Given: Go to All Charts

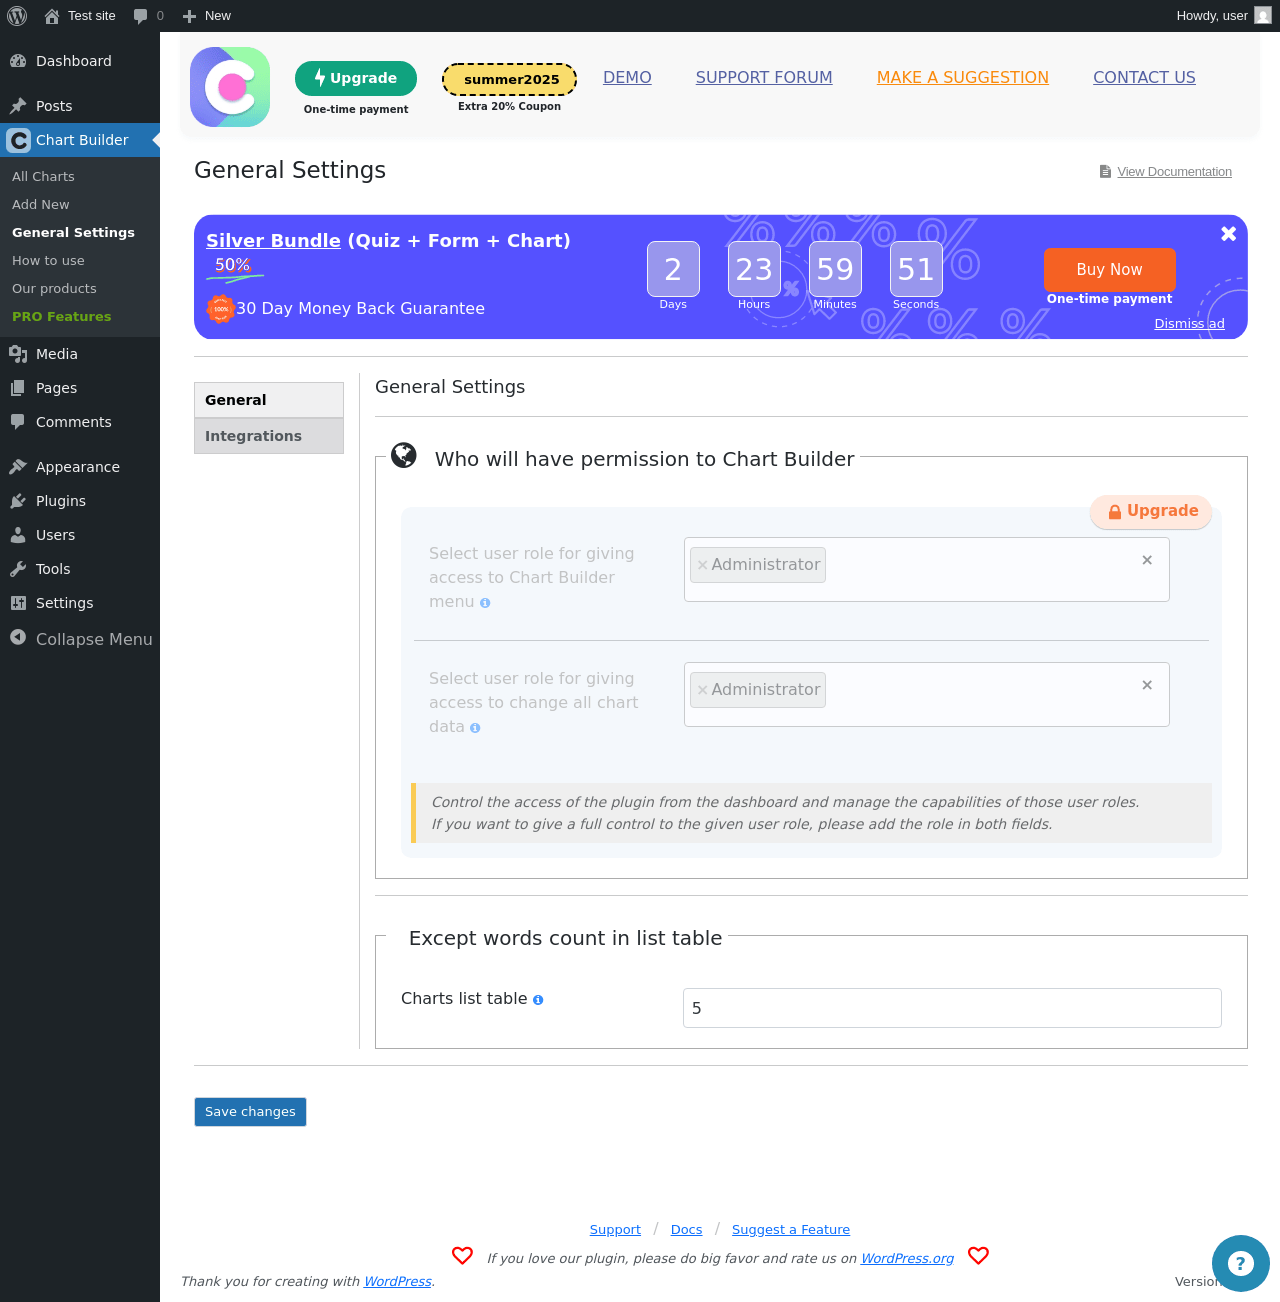Looking at the screenshot, I should coord(43,176).
